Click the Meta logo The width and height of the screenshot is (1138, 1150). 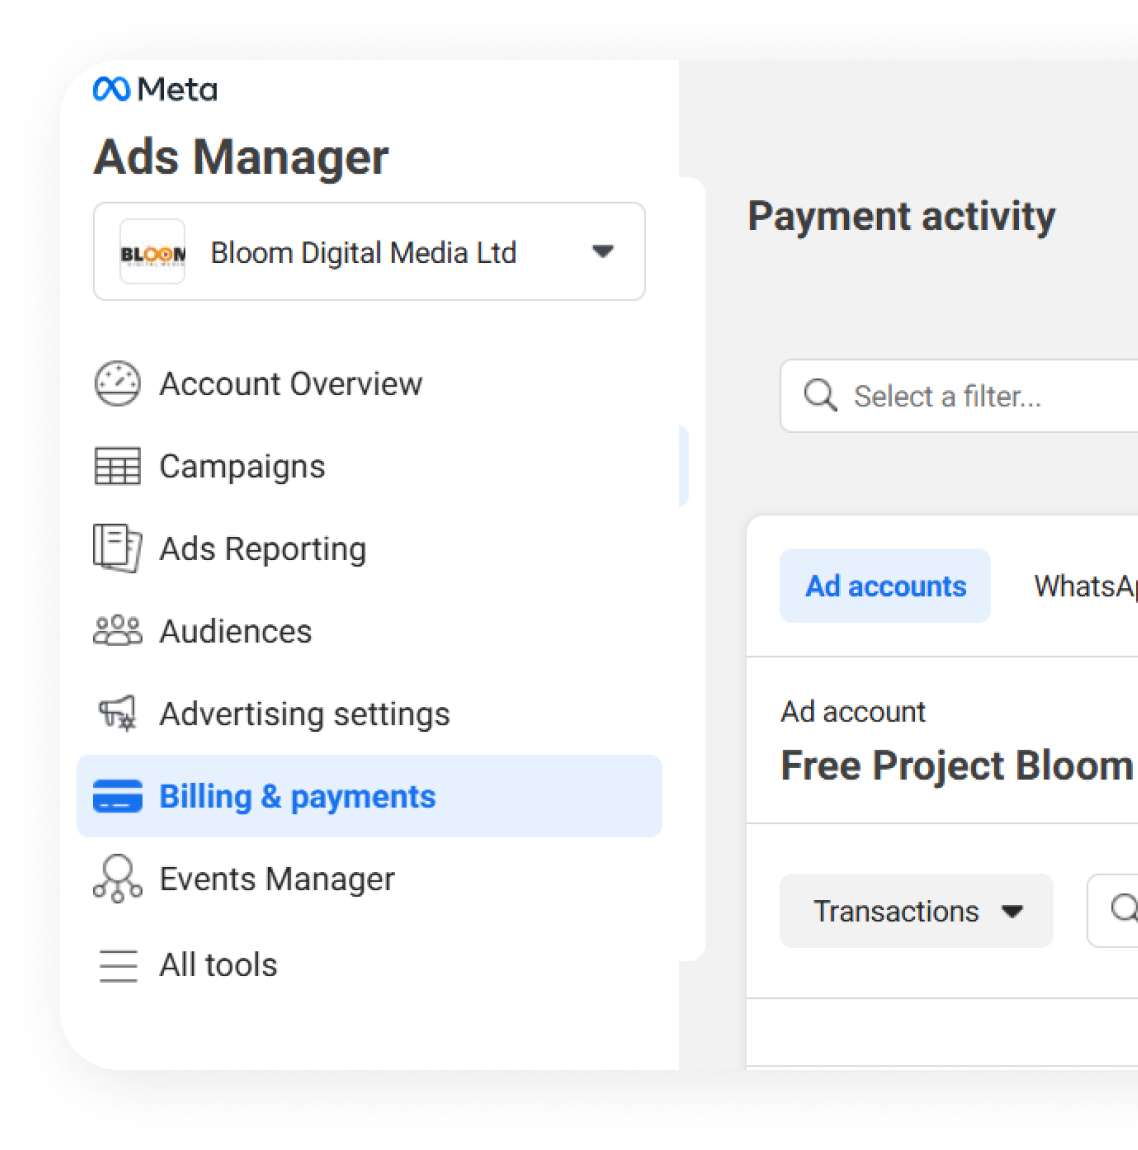pyautogui.click(x=154, y=90)
